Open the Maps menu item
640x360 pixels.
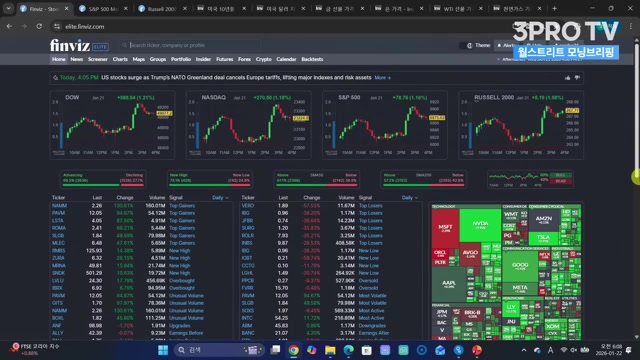click(139, 59)
